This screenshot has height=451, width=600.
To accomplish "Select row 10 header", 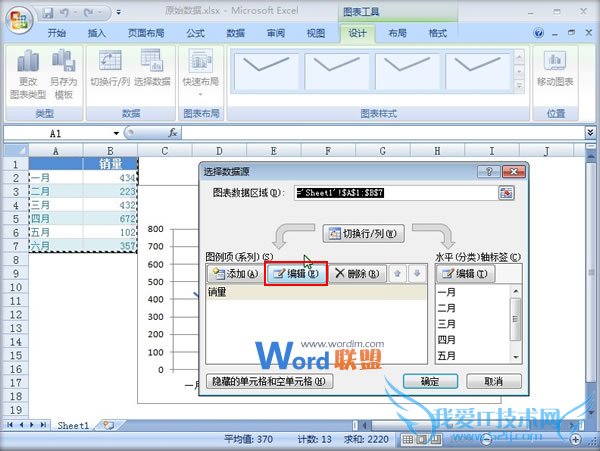I will pyautogui.click(x=16, y=287).
